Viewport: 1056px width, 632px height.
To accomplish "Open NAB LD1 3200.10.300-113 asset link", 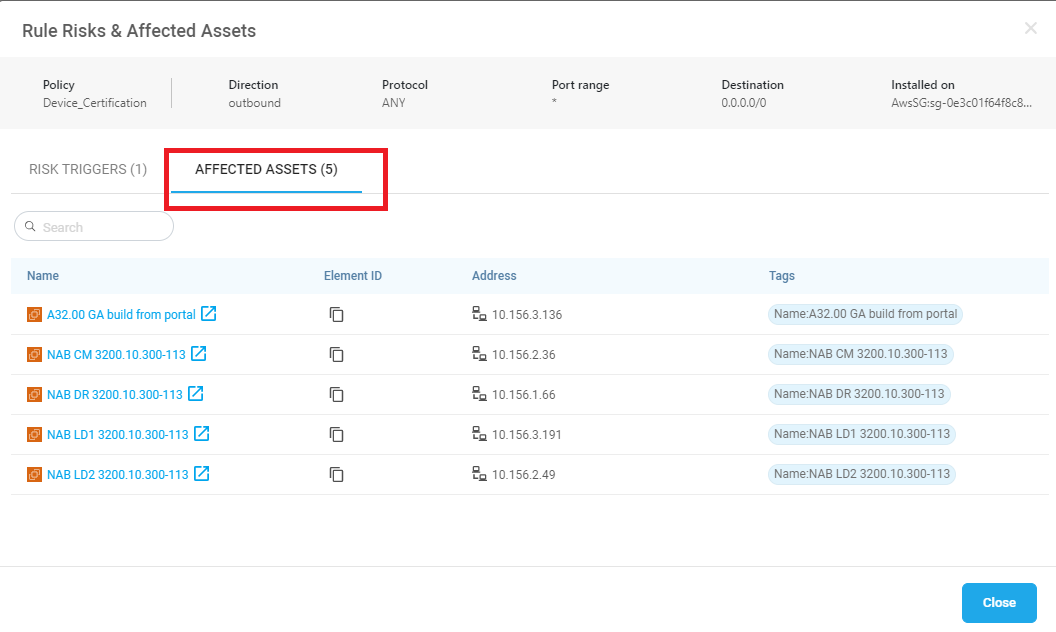I will pos(118,435).
